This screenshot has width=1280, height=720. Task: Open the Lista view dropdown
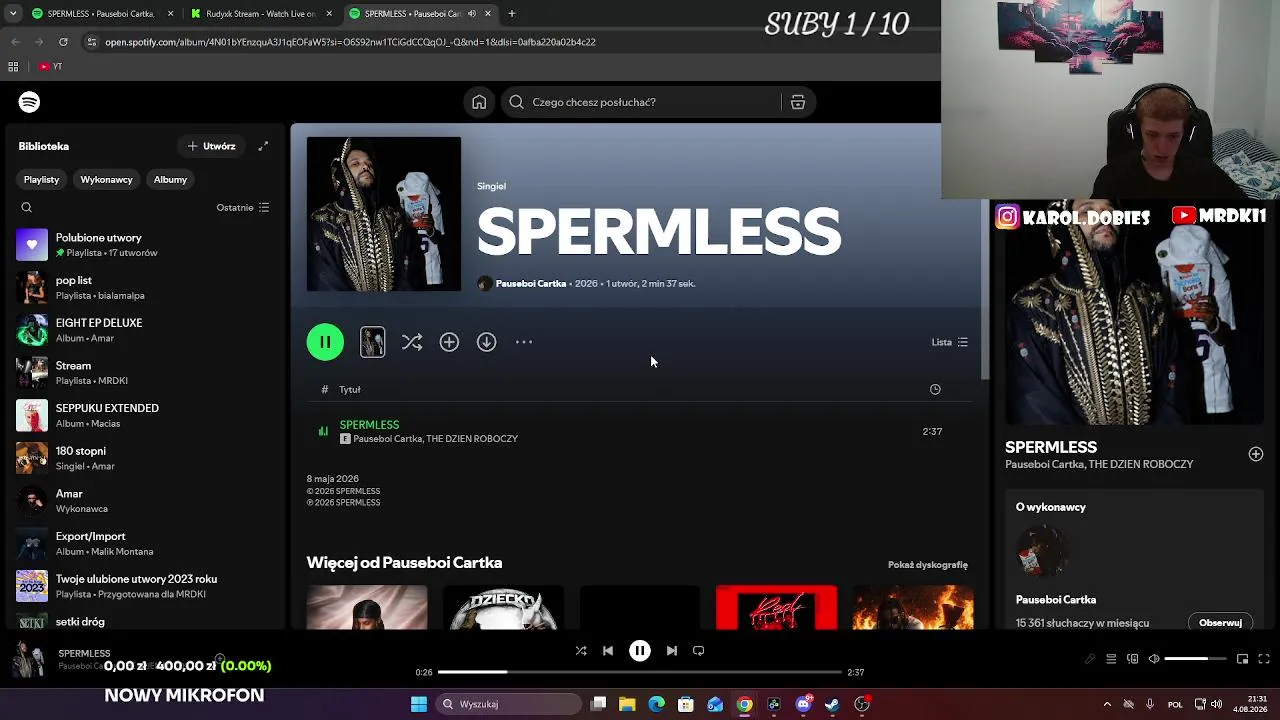coord(950,342)
